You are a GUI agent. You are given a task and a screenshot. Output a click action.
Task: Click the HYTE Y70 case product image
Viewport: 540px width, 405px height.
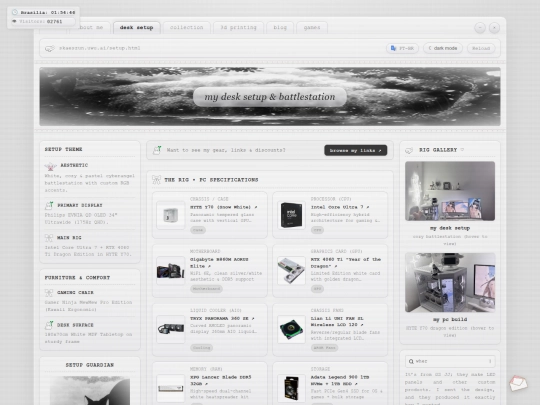tap(170, 215)
